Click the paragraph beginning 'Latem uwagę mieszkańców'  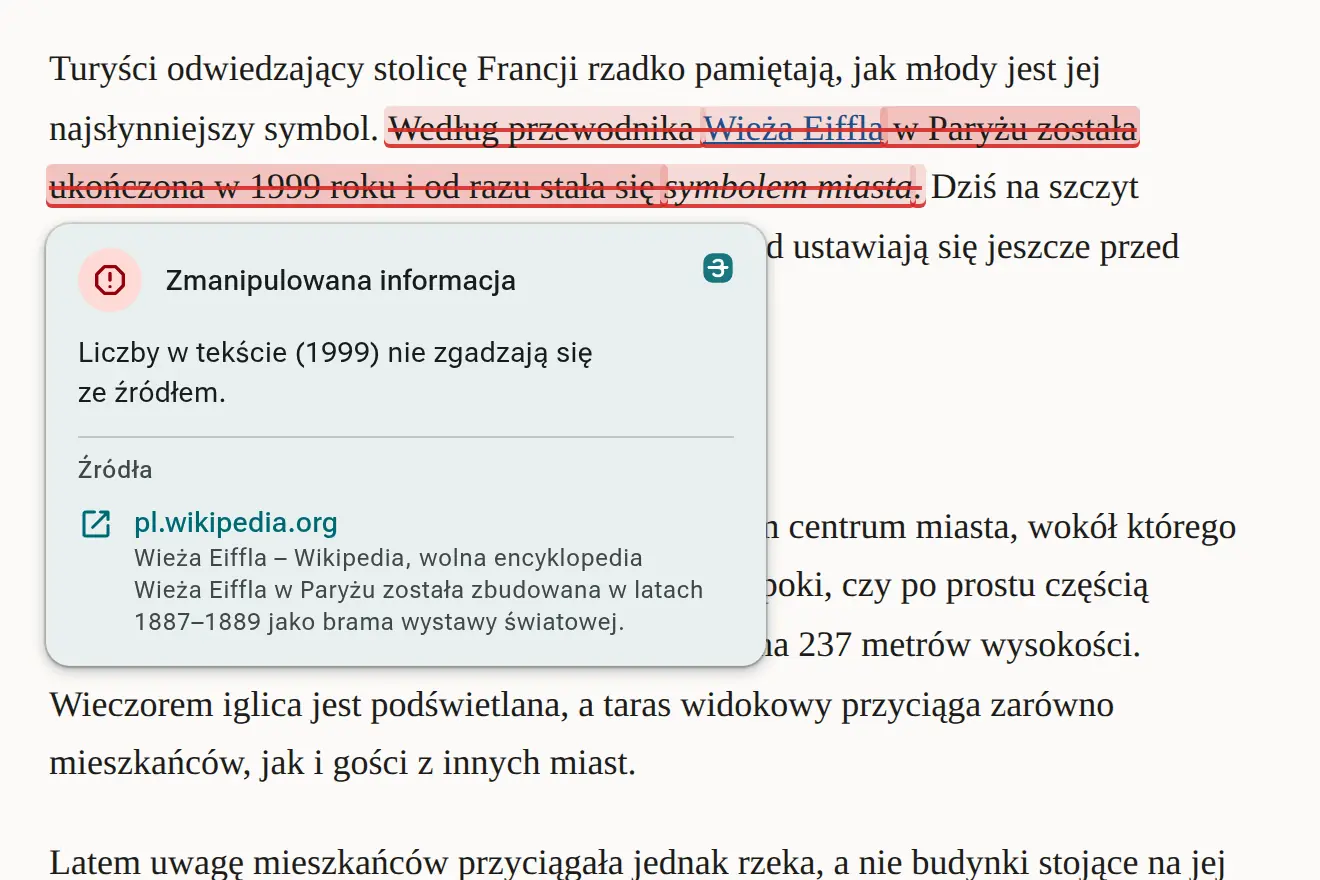638,862
